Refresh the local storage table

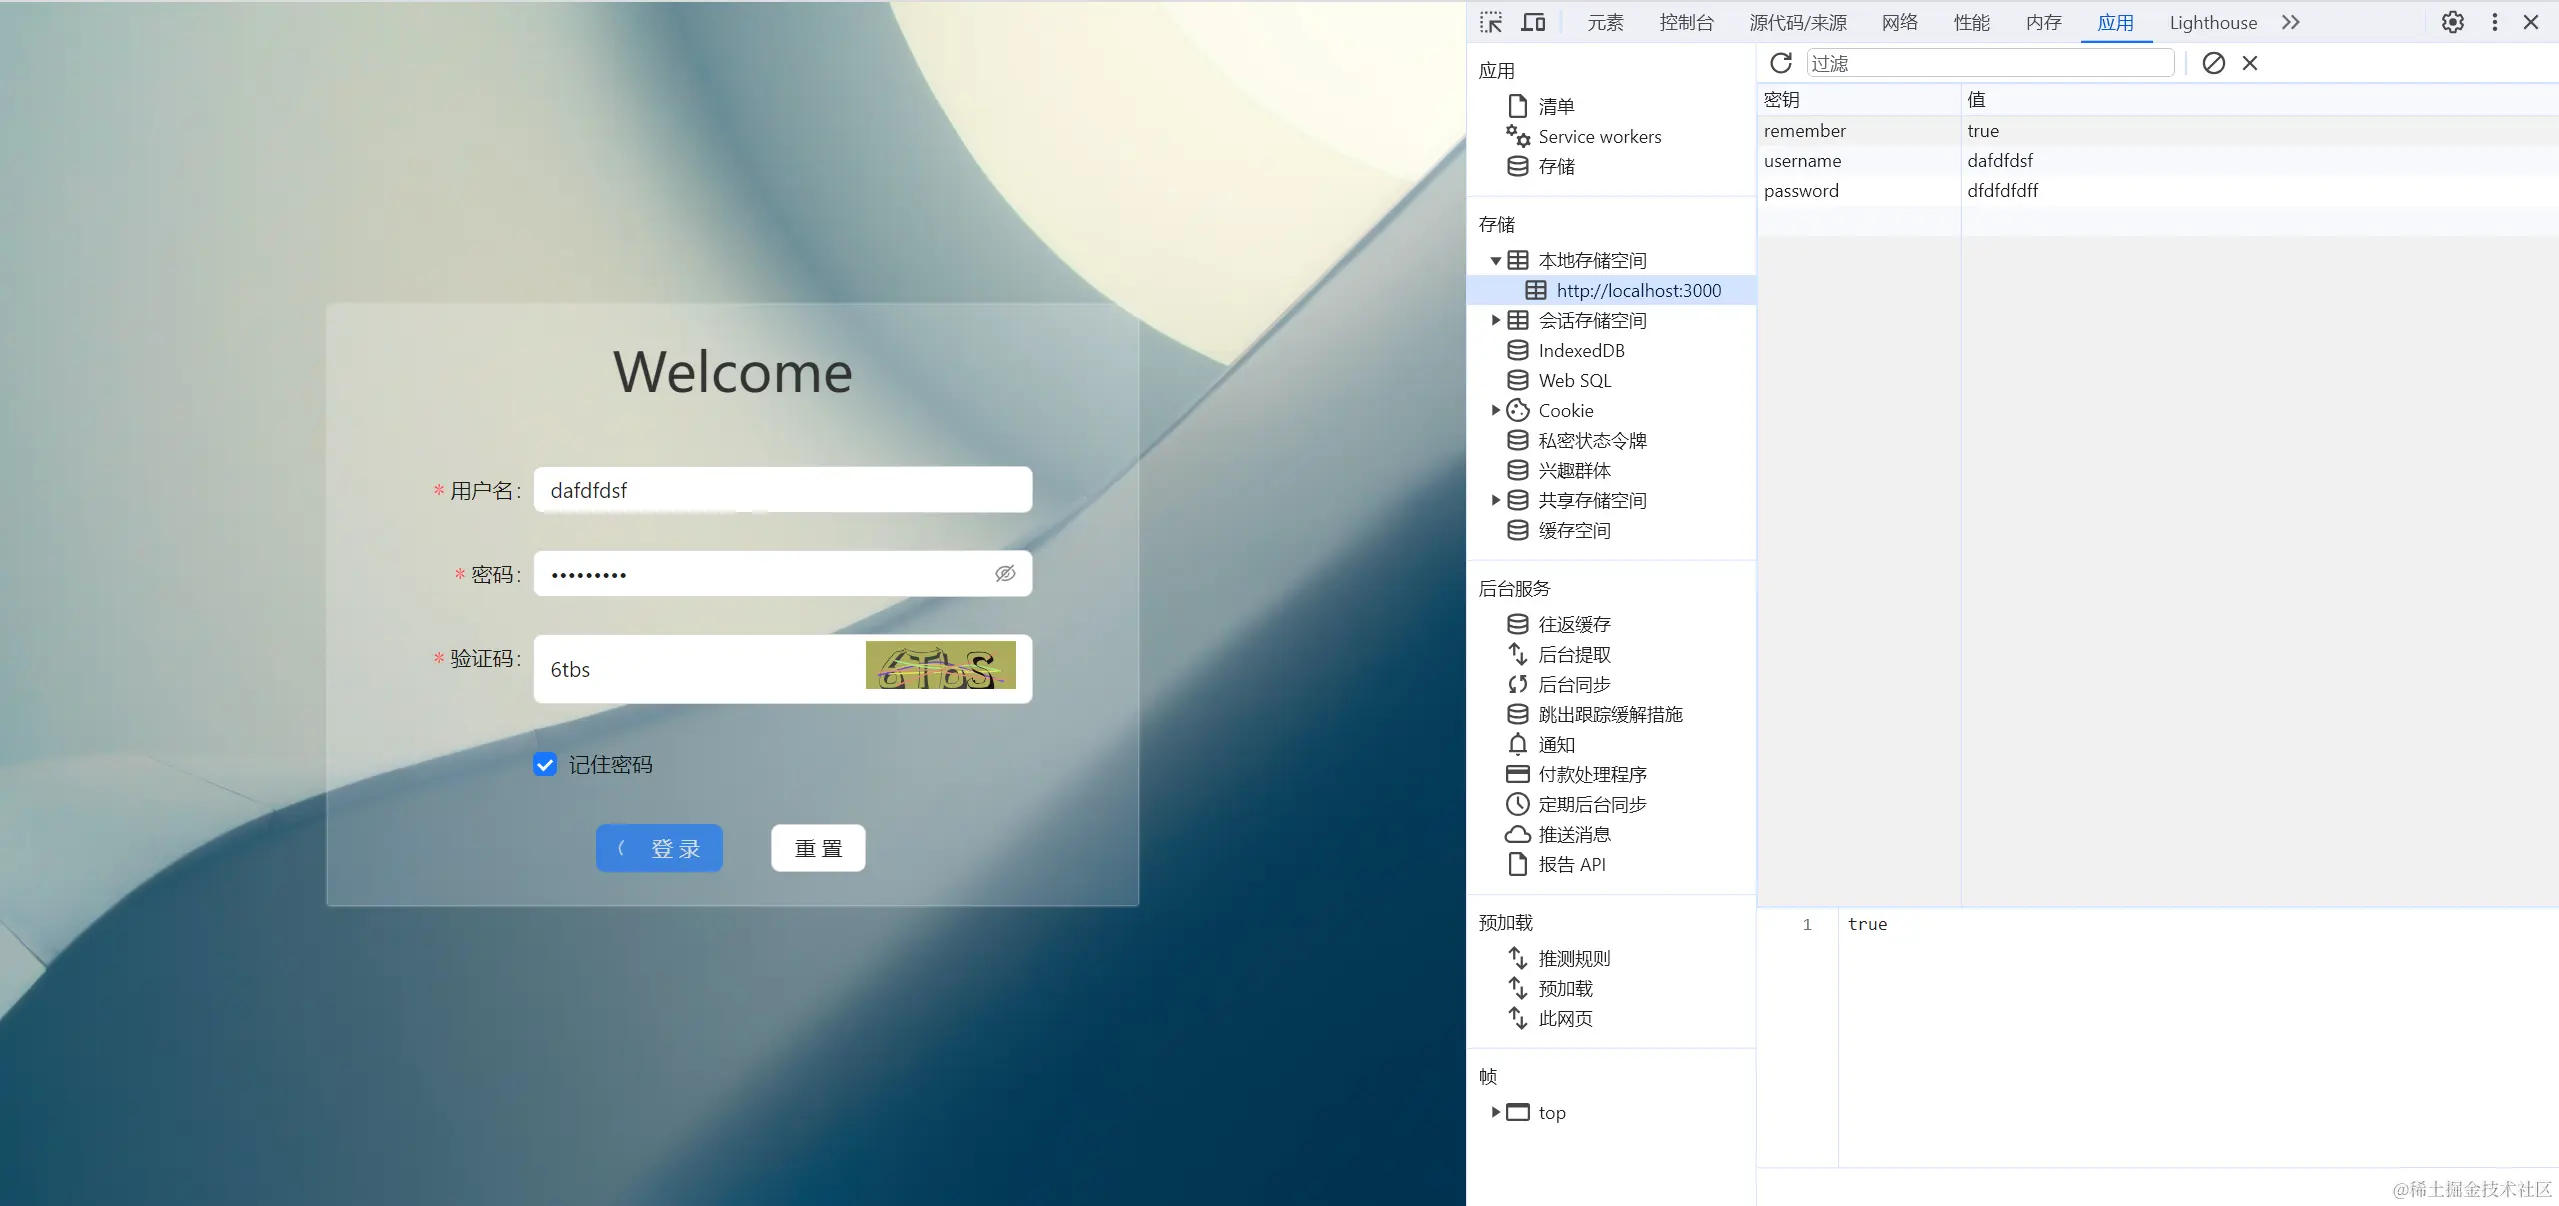click(x=1781, y=63)
